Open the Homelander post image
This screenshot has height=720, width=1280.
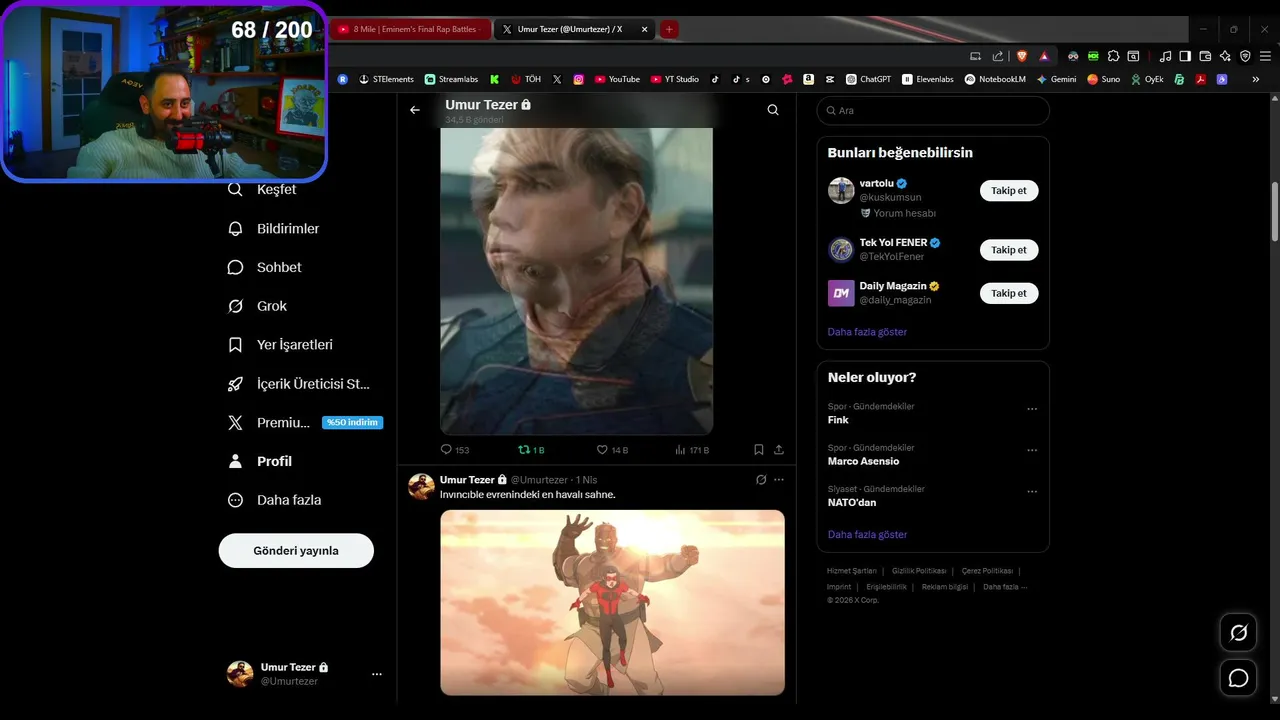click(576, 280)
